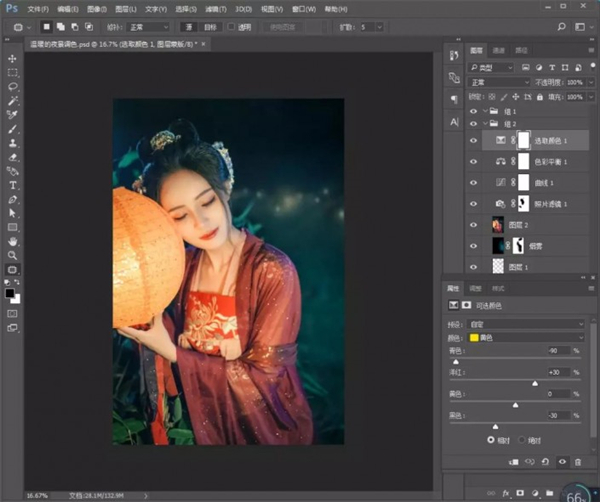The image size is (600, 502).
Task: Select the 图层 2 layer thumbnail
Action: point(500,225)
